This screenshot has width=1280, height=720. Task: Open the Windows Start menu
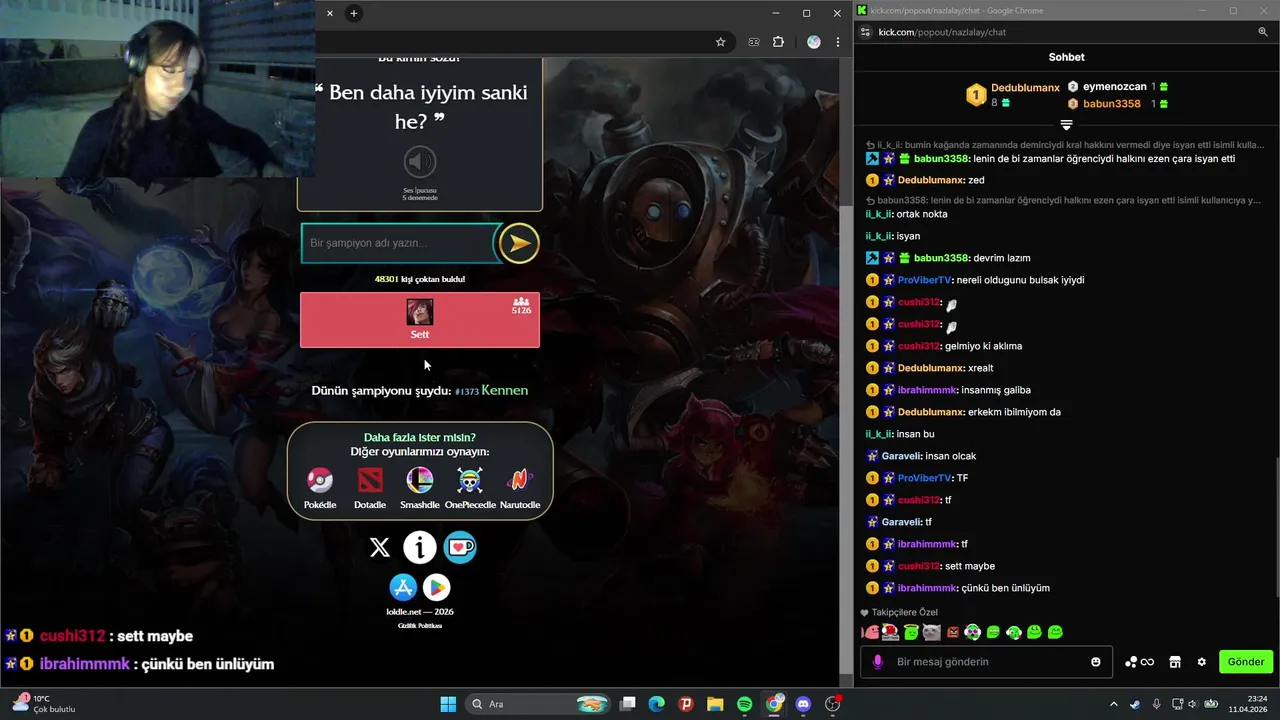pyautogui.click(x=448, y=704)
